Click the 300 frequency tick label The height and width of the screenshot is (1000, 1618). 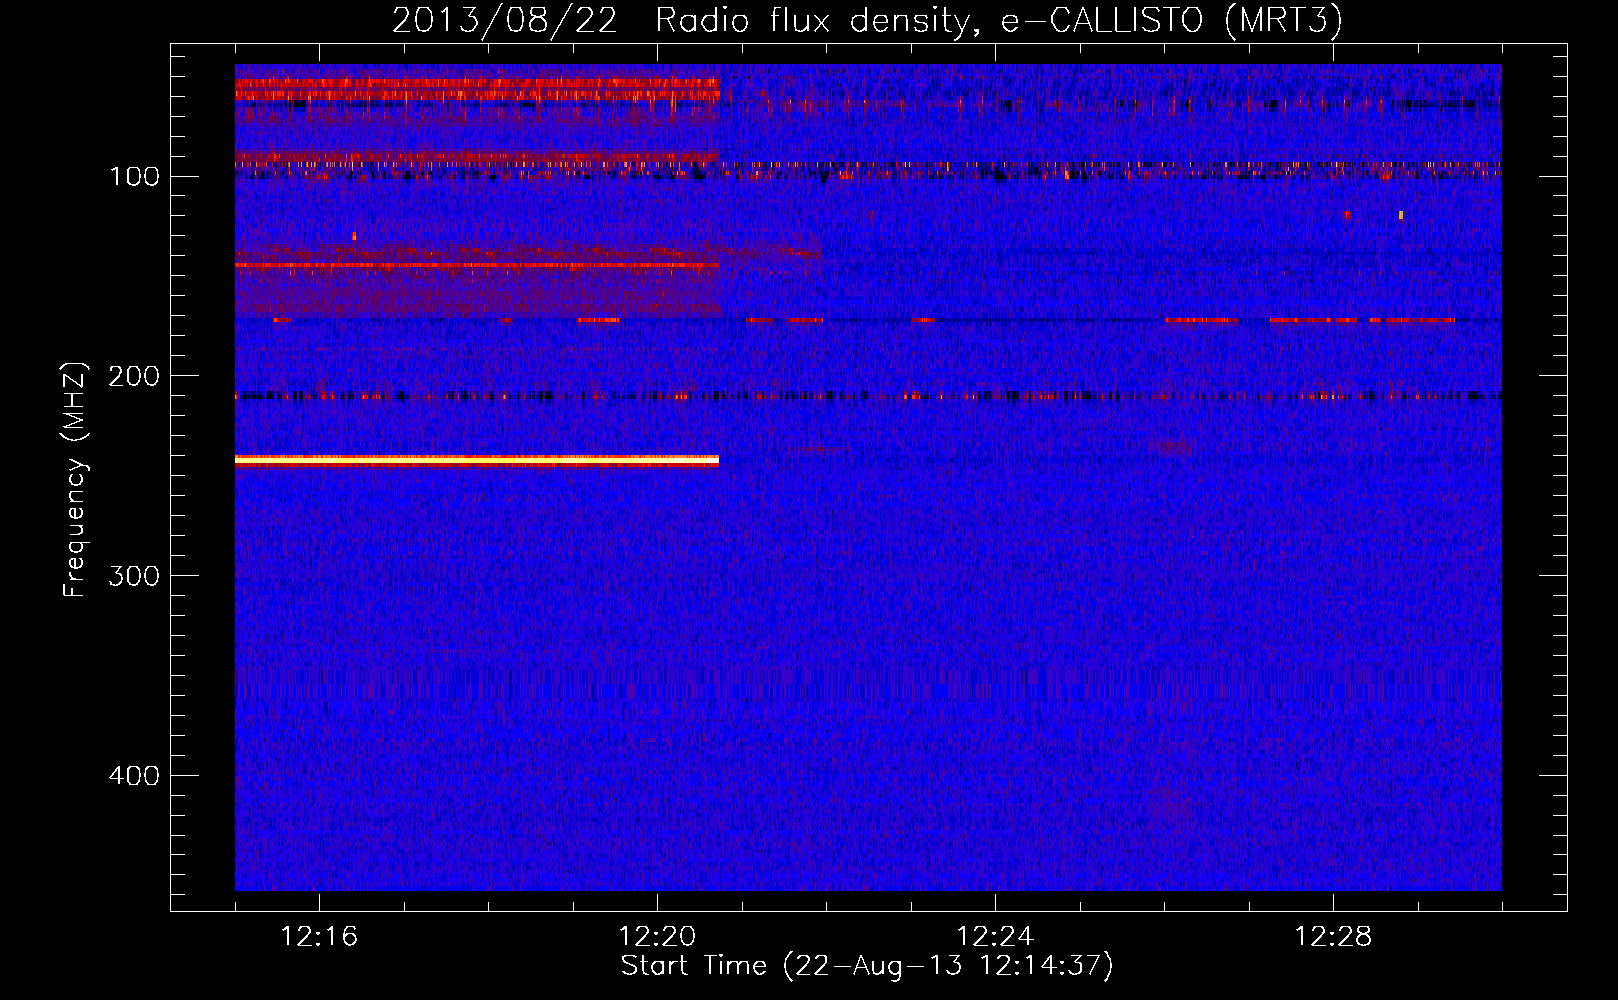point(134,576)
